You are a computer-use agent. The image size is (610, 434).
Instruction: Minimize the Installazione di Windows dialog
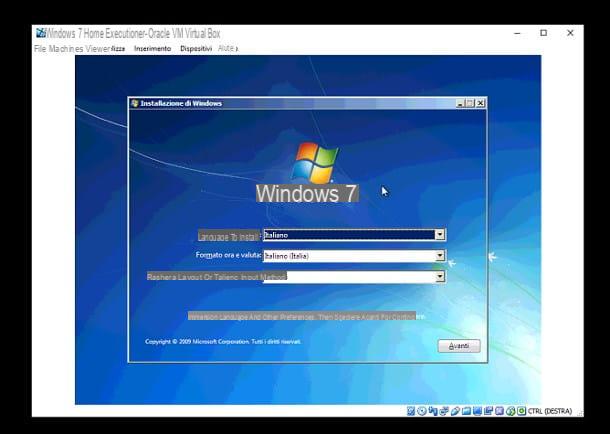point(461,103)
